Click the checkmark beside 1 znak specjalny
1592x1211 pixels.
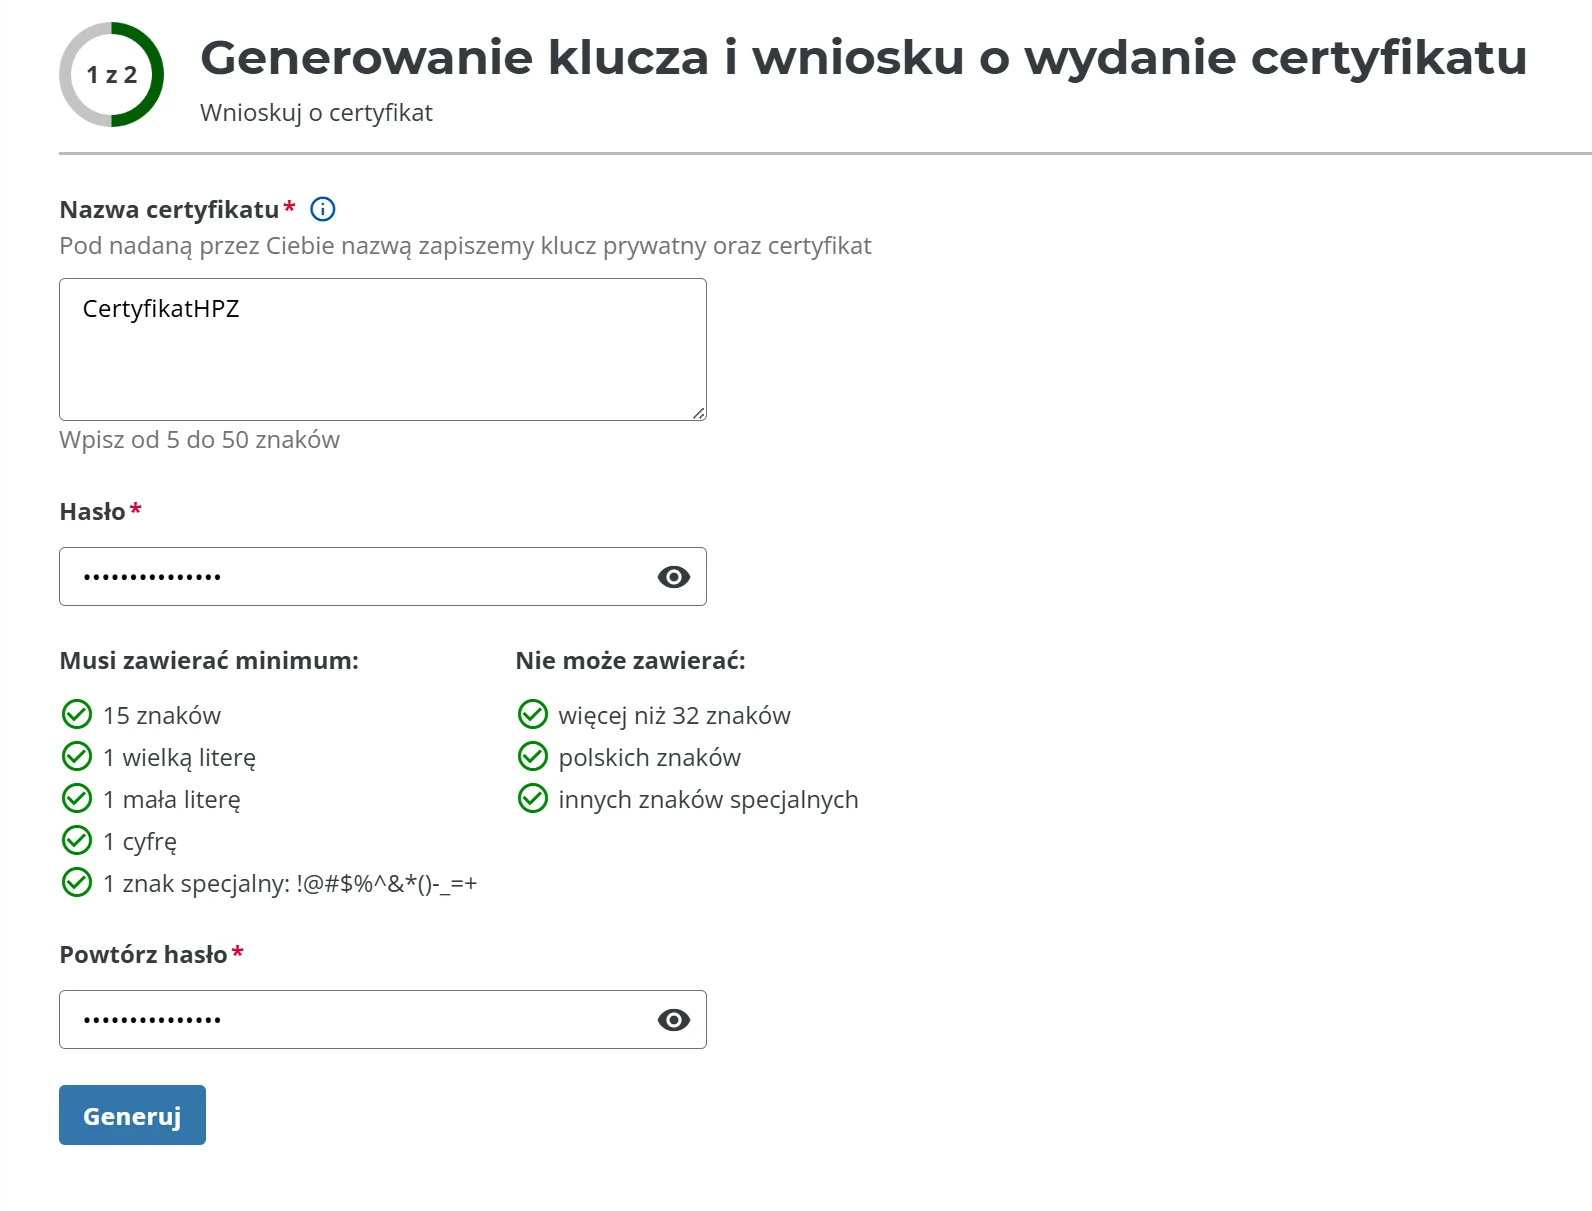(x=77, y=883)
